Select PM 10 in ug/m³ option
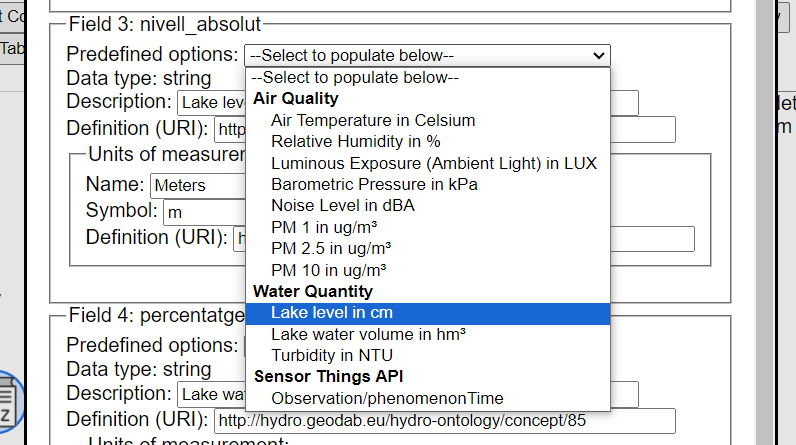This screenshot has height=445, width=796. [427, 270]
